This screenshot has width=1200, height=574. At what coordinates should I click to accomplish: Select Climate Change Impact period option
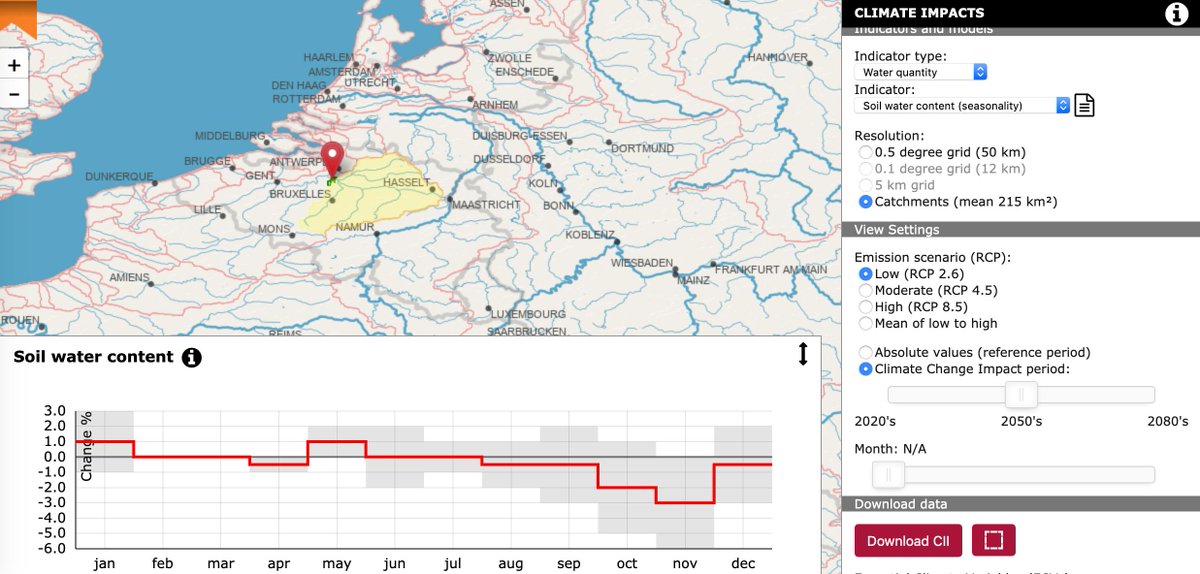click(866, 369)
